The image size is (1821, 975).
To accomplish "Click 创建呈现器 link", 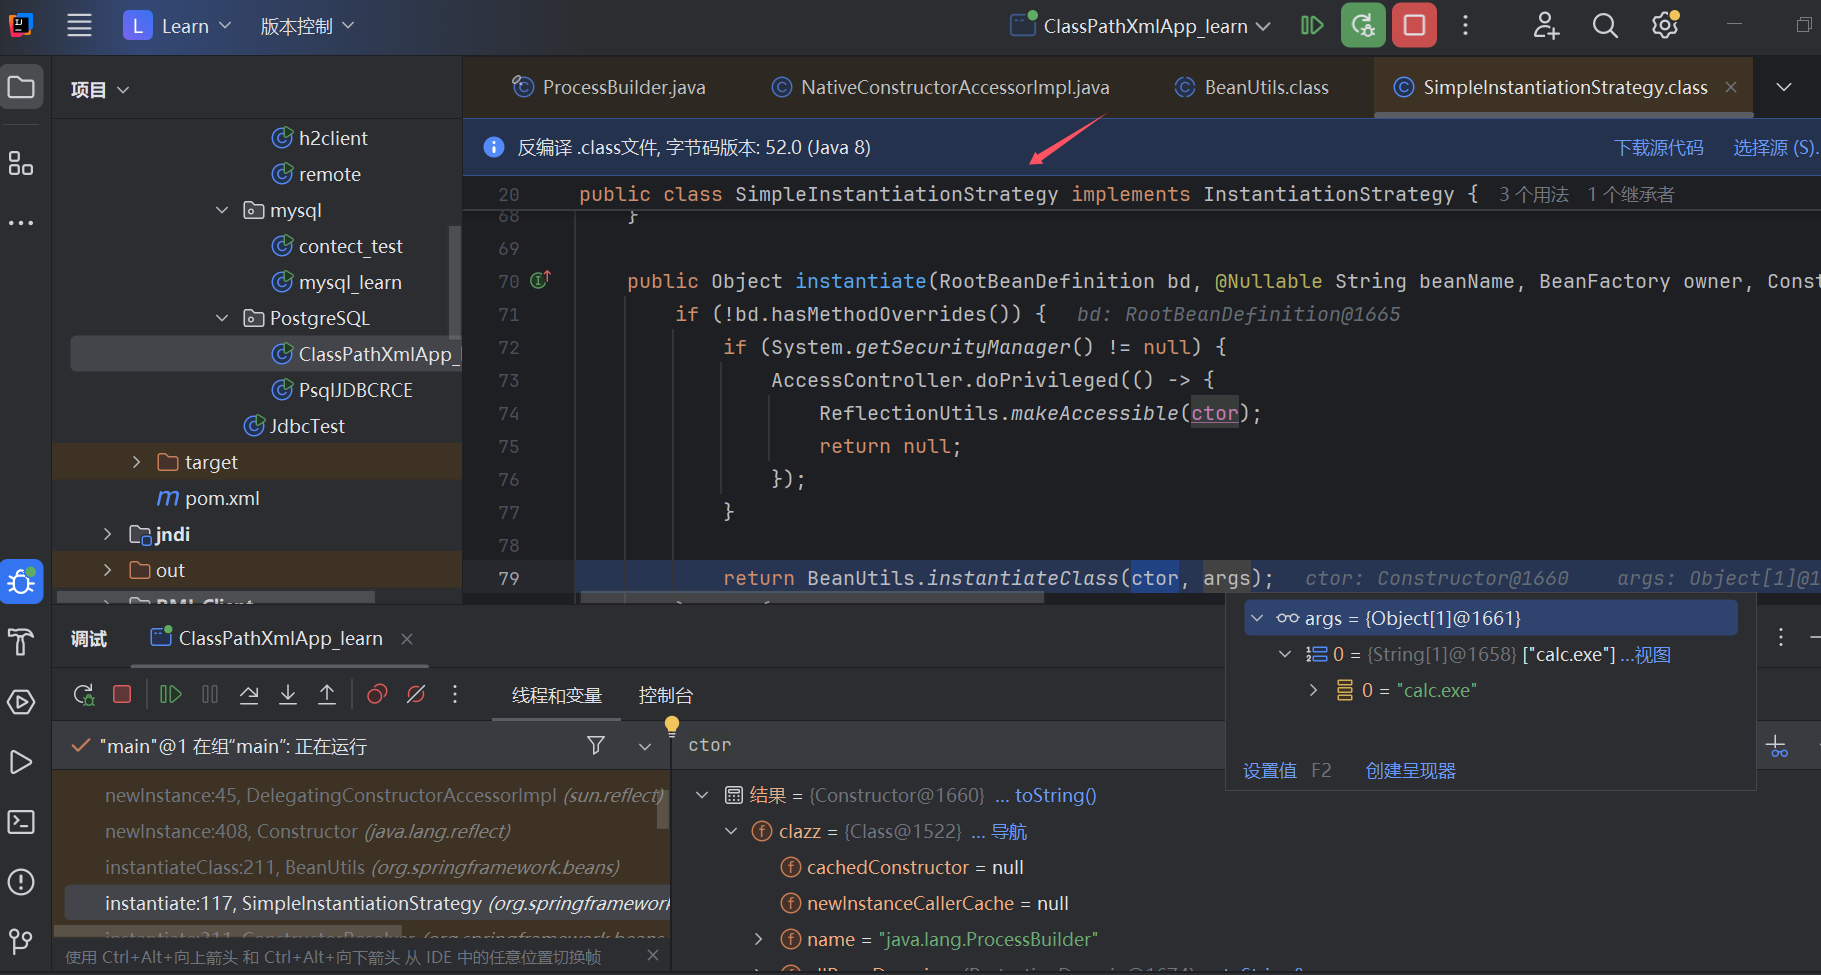I will pos(1411,770).
